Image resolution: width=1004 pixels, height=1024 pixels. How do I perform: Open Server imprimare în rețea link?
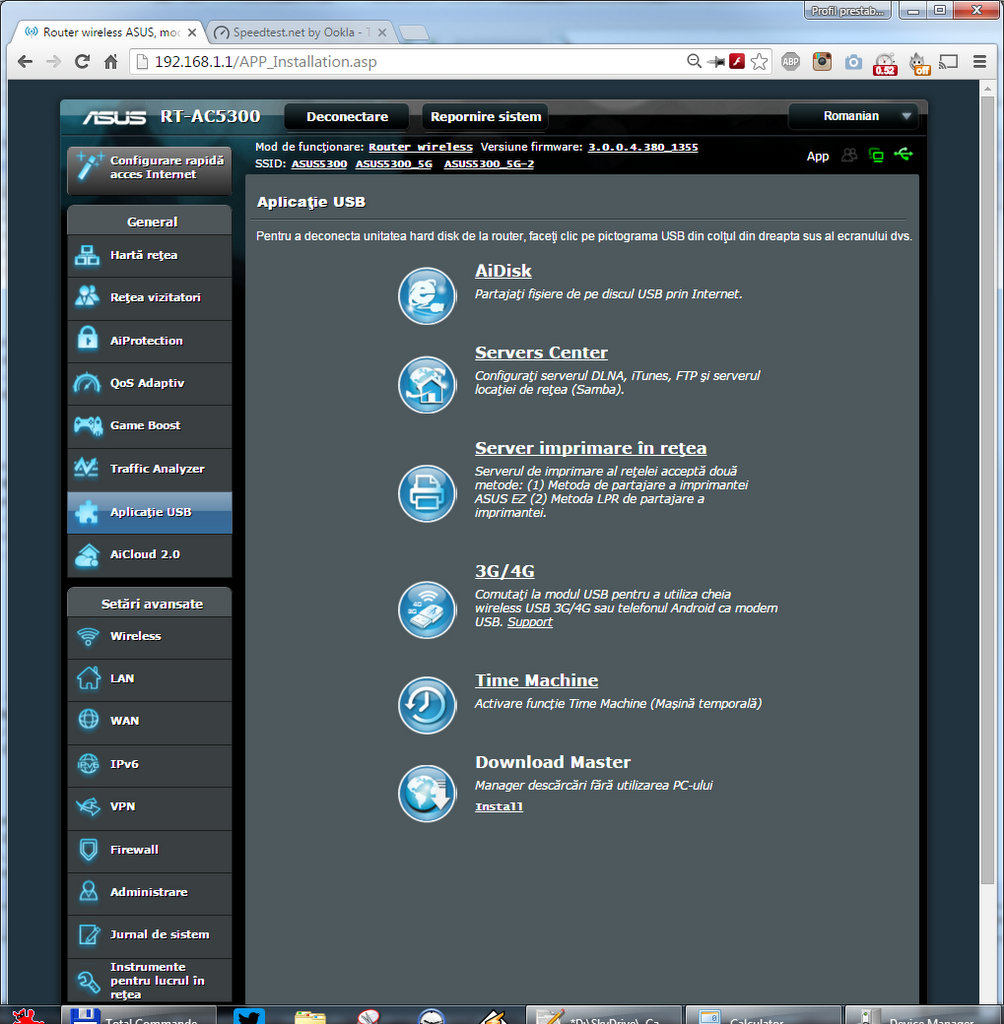coord(591,448)
